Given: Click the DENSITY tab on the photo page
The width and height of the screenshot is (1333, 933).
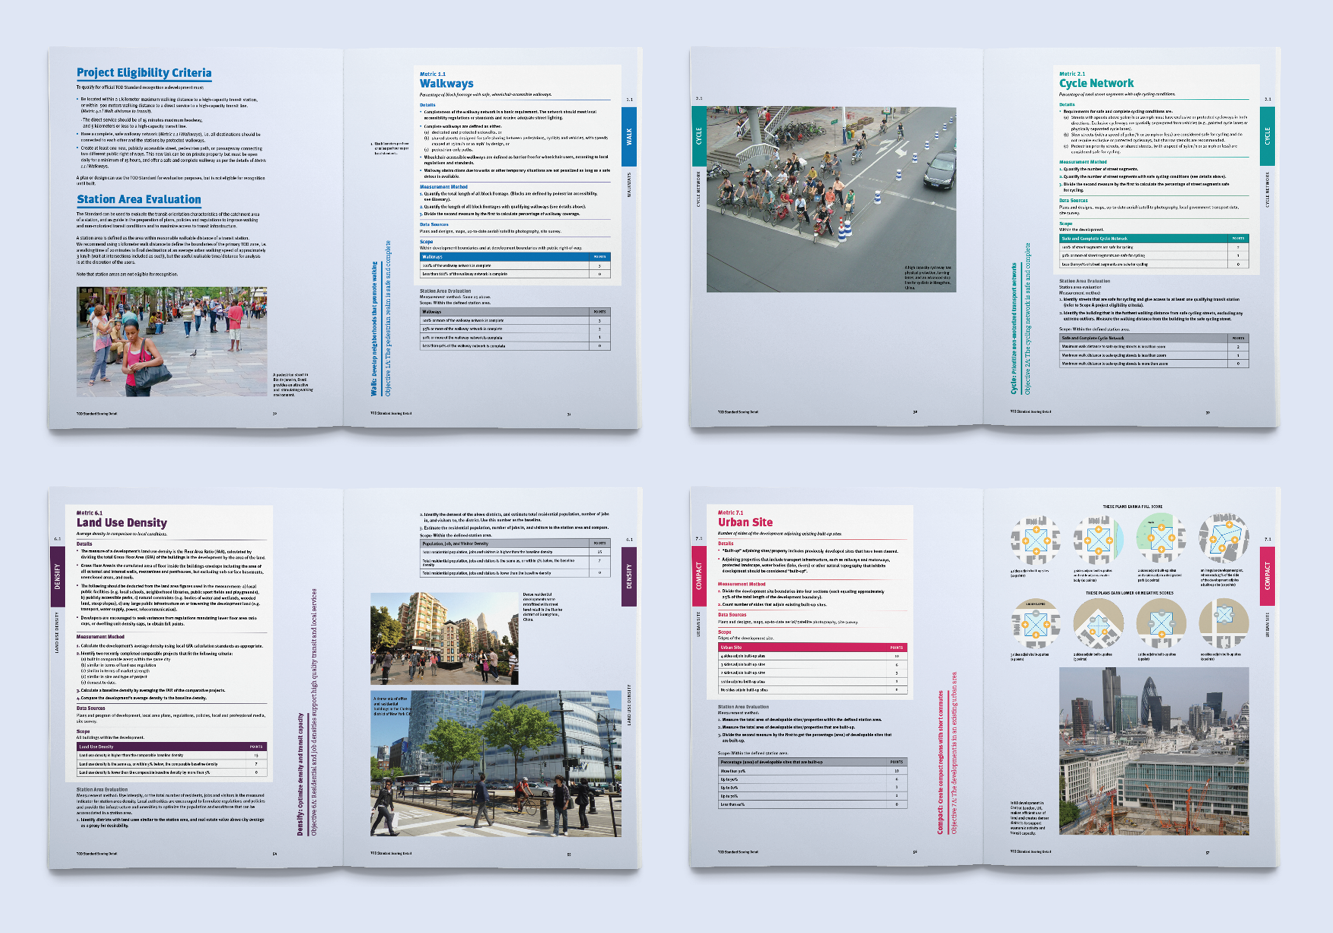Looking at the screenshot, I should pos(630,577).
